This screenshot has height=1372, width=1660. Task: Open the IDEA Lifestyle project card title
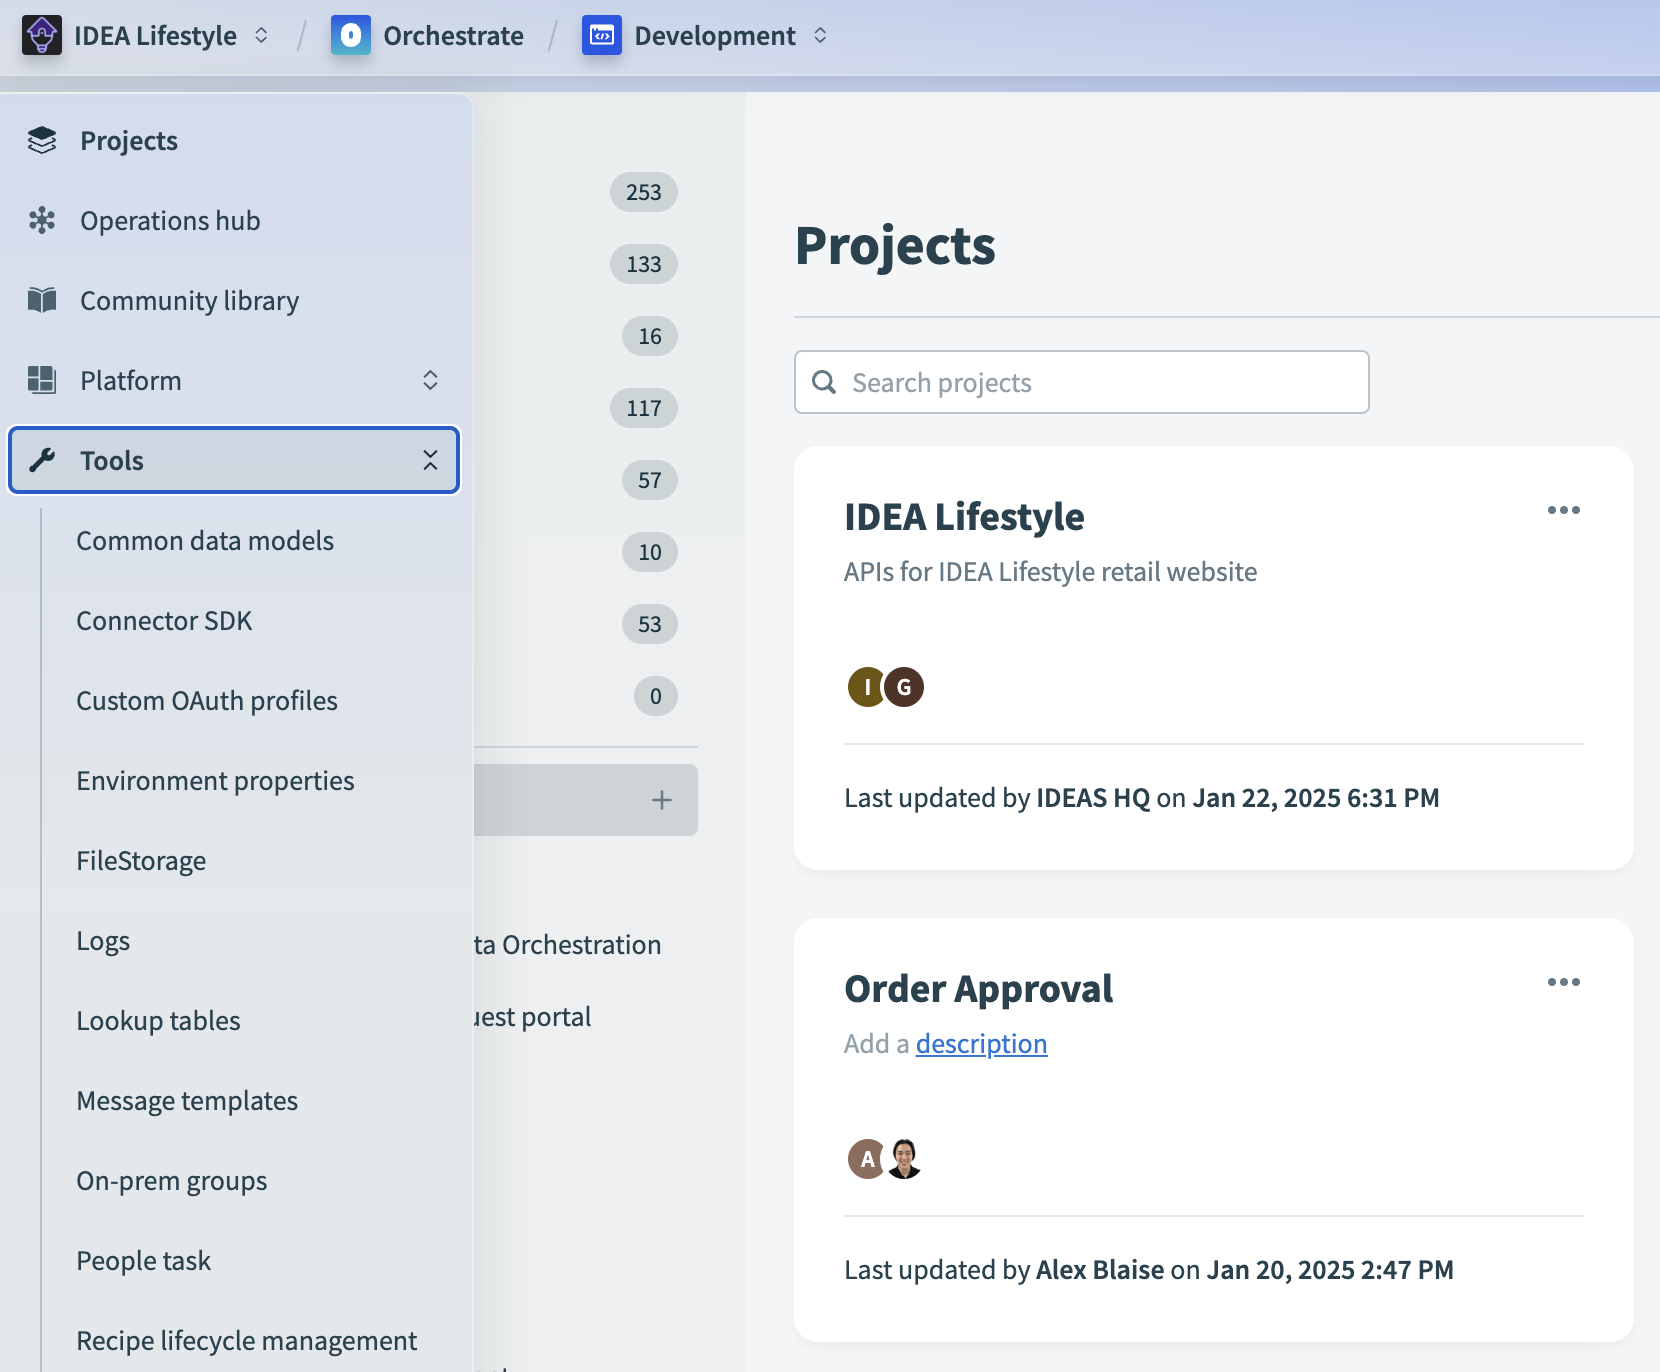(964, 517)
